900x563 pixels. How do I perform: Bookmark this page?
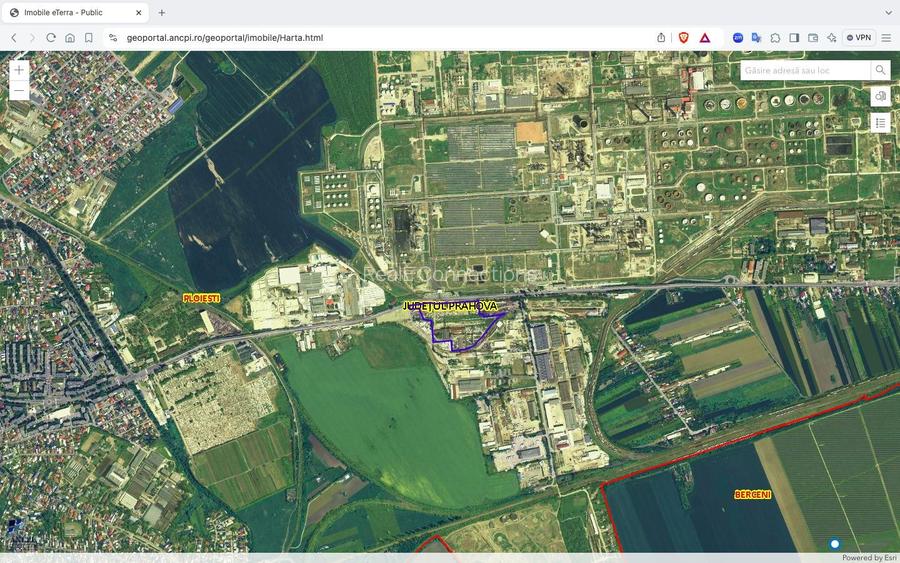coord(89,37)
